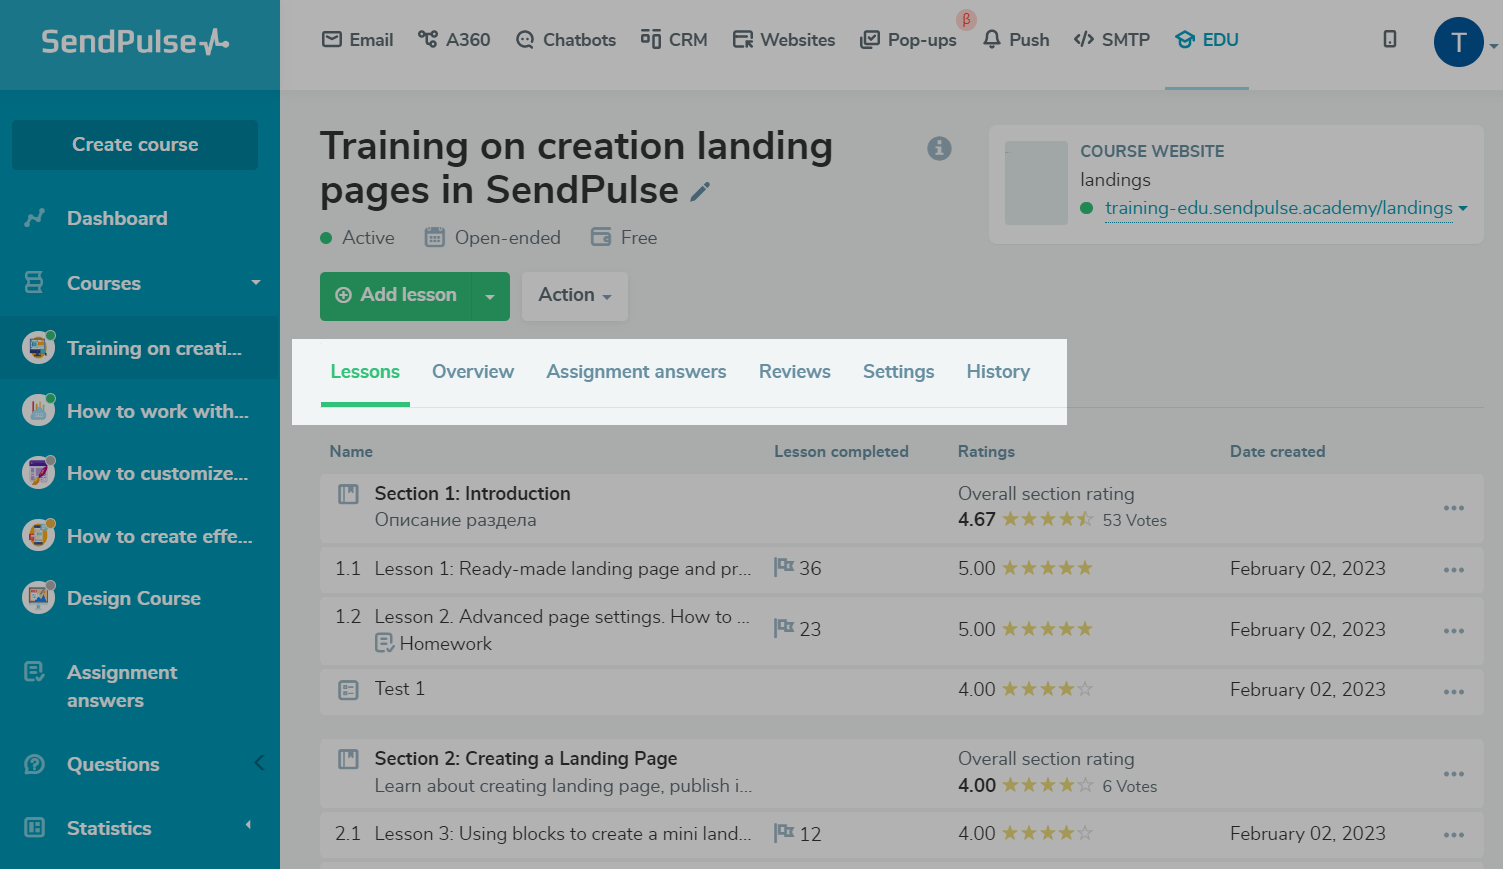Click the Create course button
Screen dimensions: 1503x869
click(135, 145)
